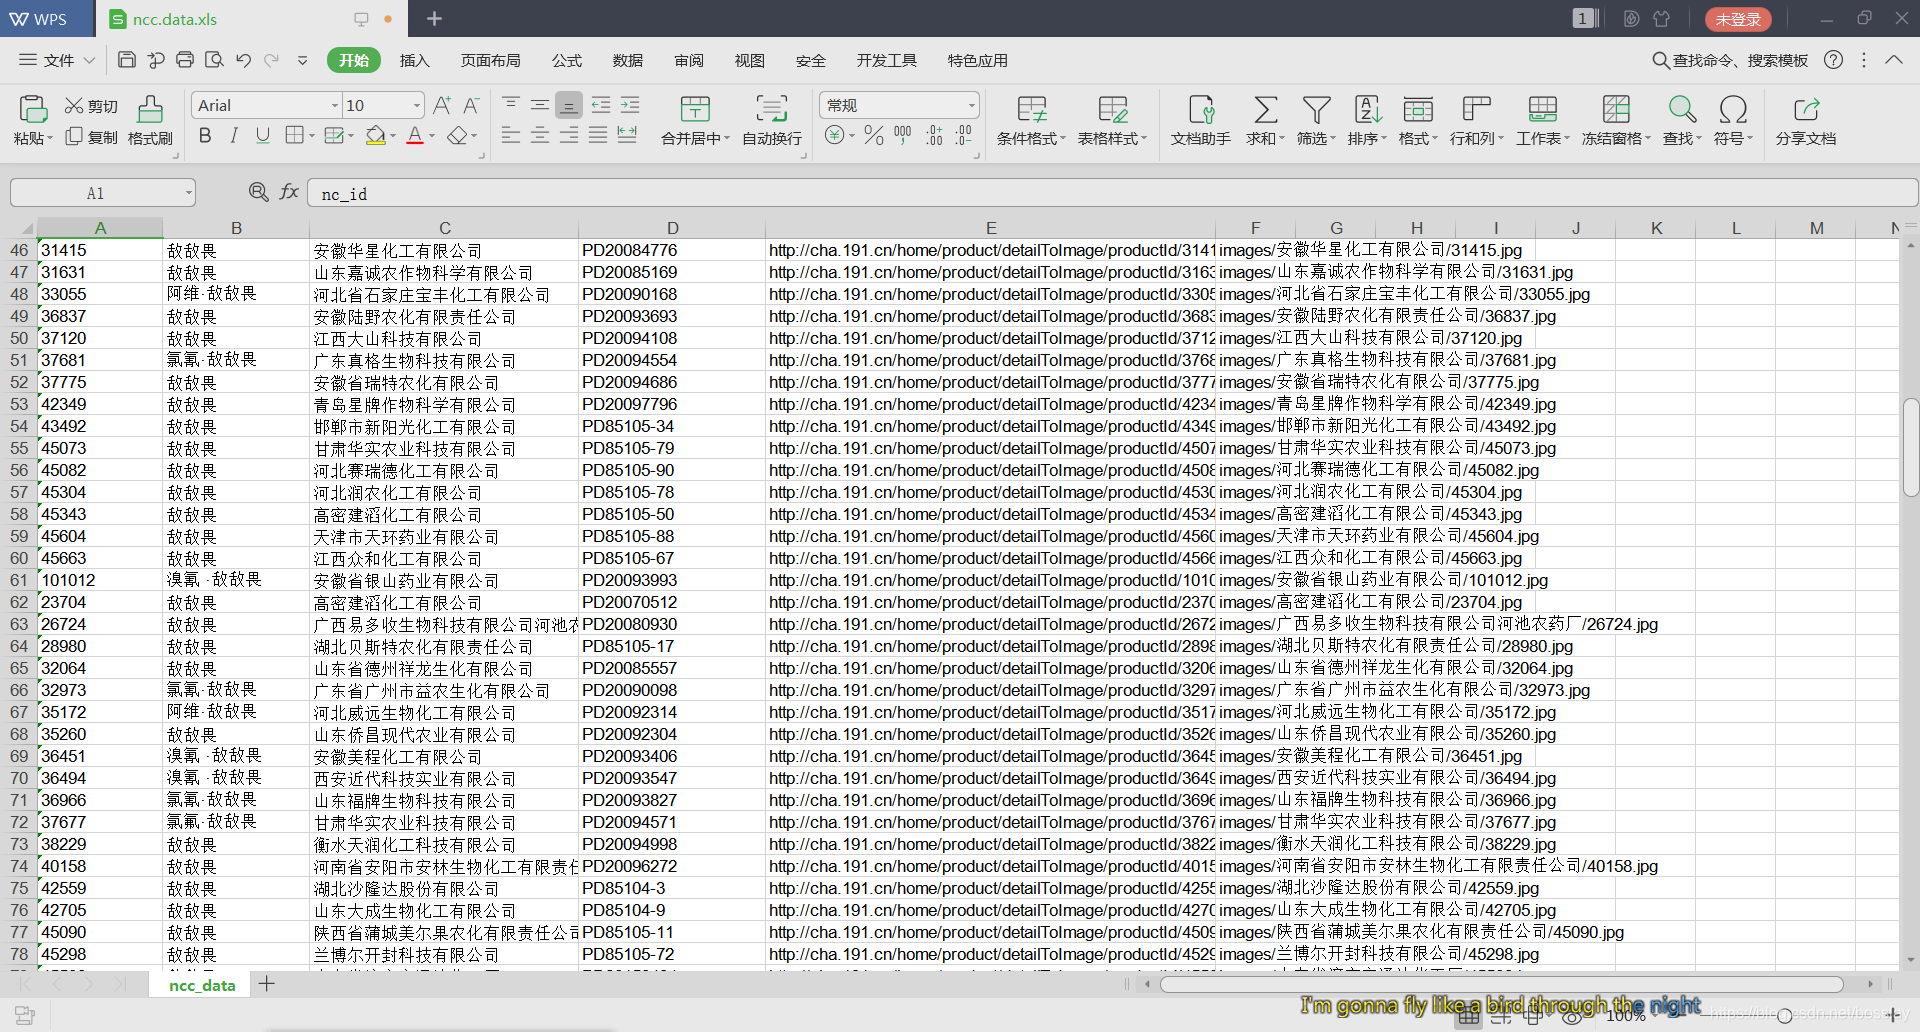Select the ncc_data sheet tab
The width and height of the screenshot is (1920, 1032).
[x=202, y=985]
